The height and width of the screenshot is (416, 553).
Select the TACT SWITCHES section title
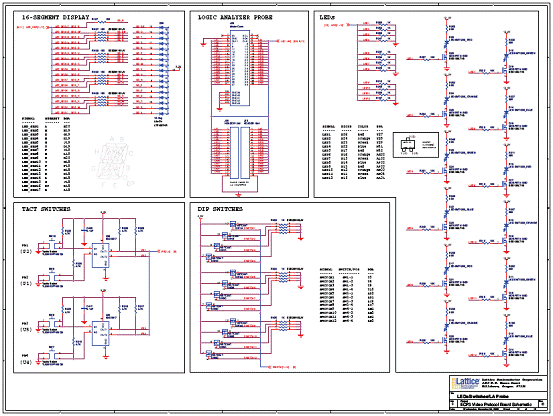(46, 209)
